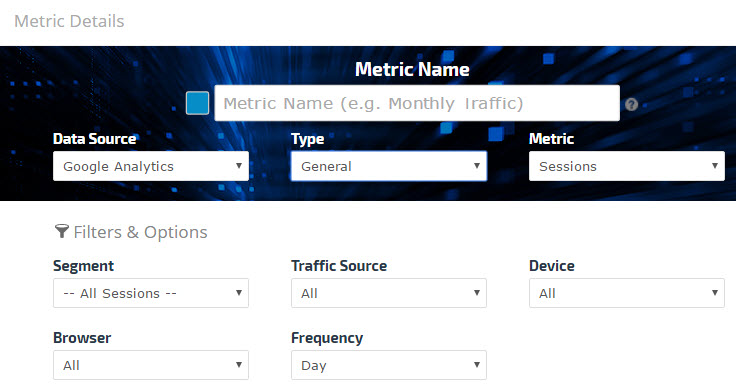The width and height of the screenshot is (736, 389).
Task: Open the Metric dropdown showing Sessions
Action: pos(627,166)
